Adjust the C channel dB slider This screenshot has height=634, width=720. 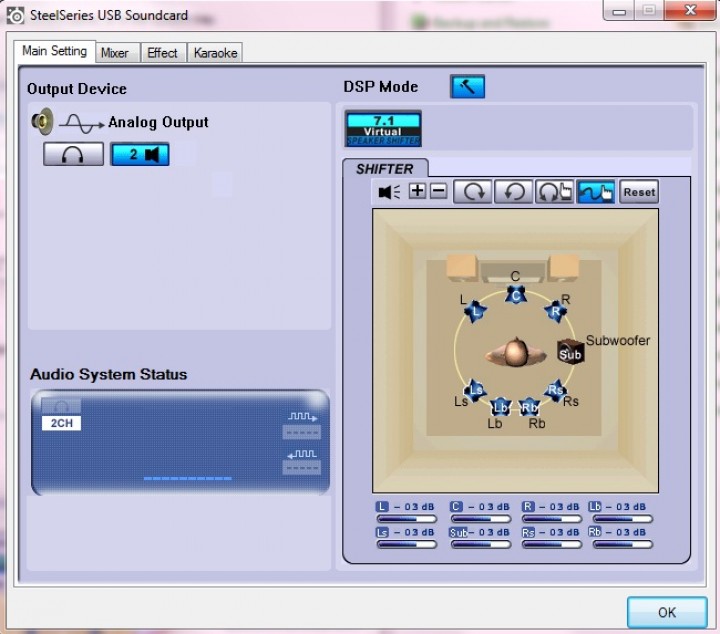[481, 519]
